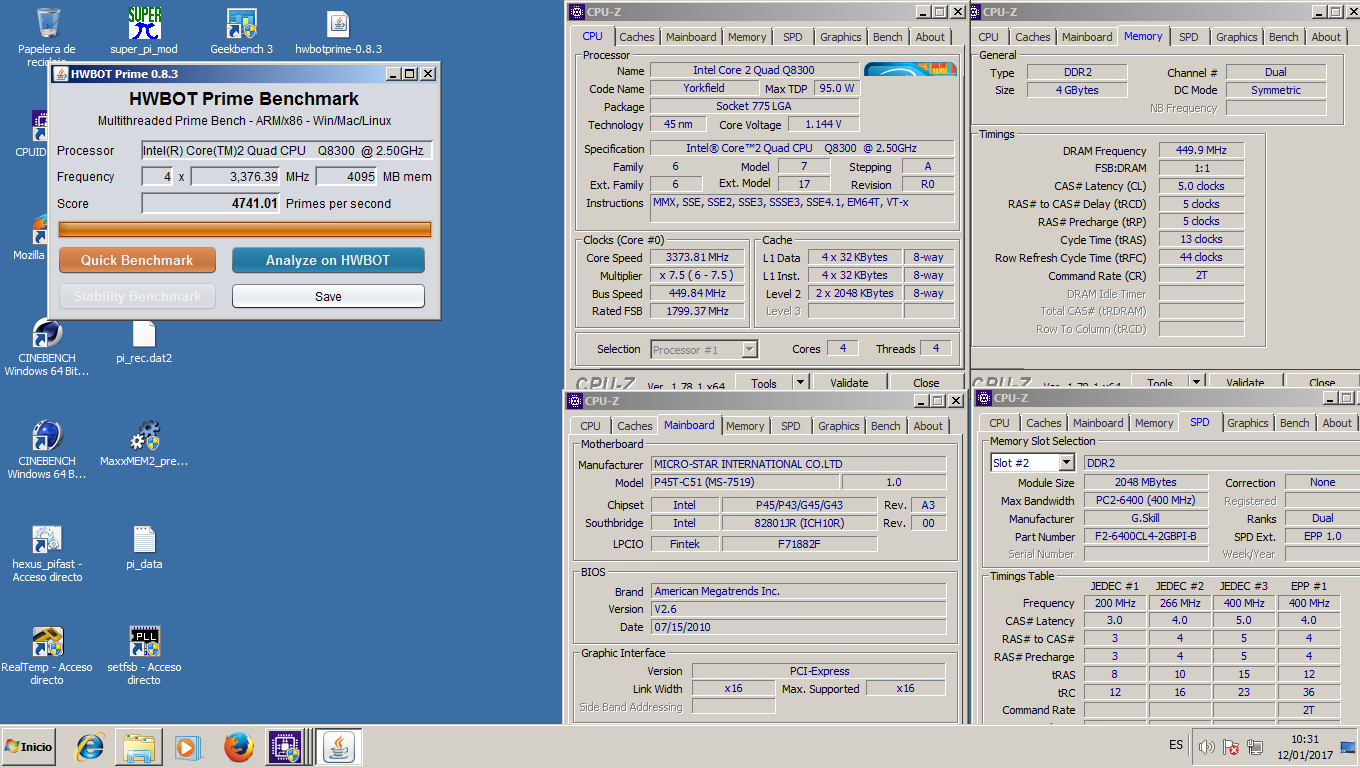Start the Quick Benchmark
Image resolution: width=1360 pixels, height=768 pixels.
[137, 260]
